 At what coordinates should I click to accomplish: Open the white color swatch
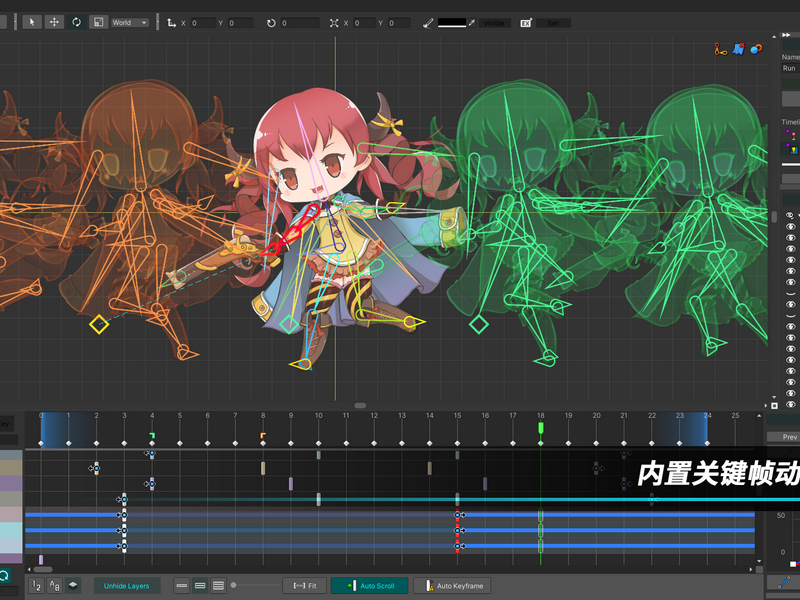tap(452, 23)
